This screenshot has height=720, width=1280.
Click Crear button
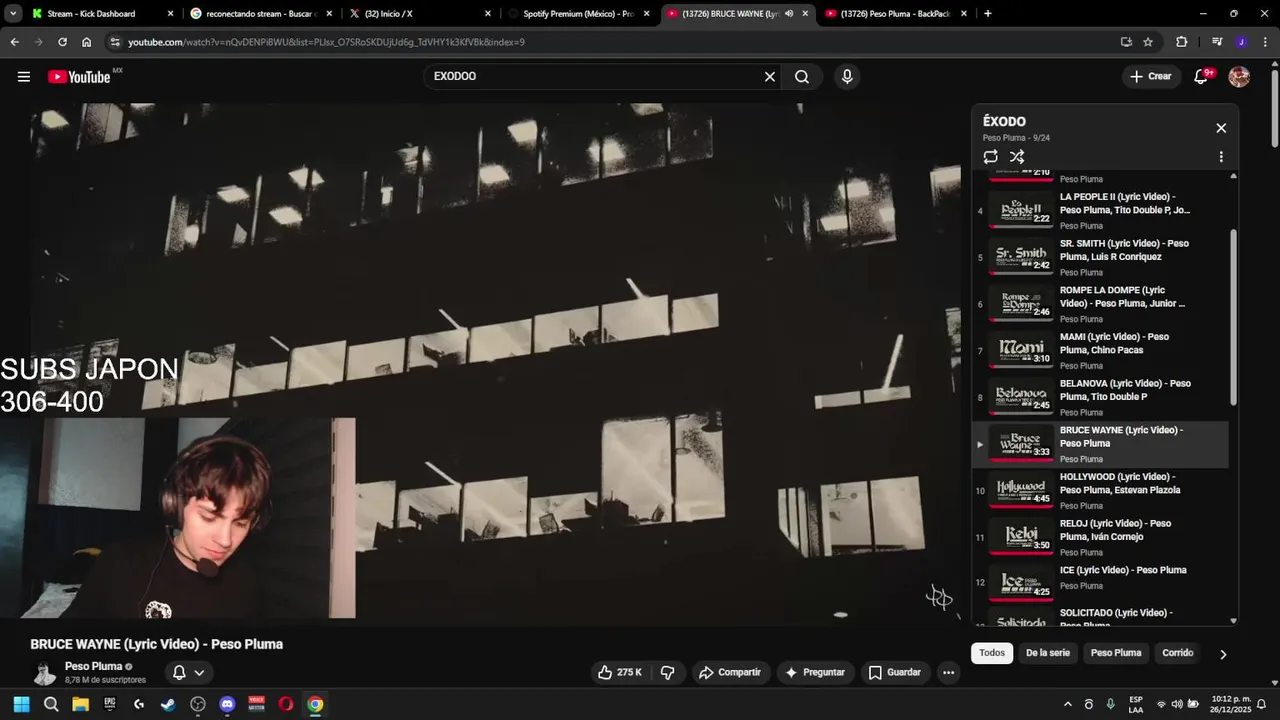tap(1150, 77)
